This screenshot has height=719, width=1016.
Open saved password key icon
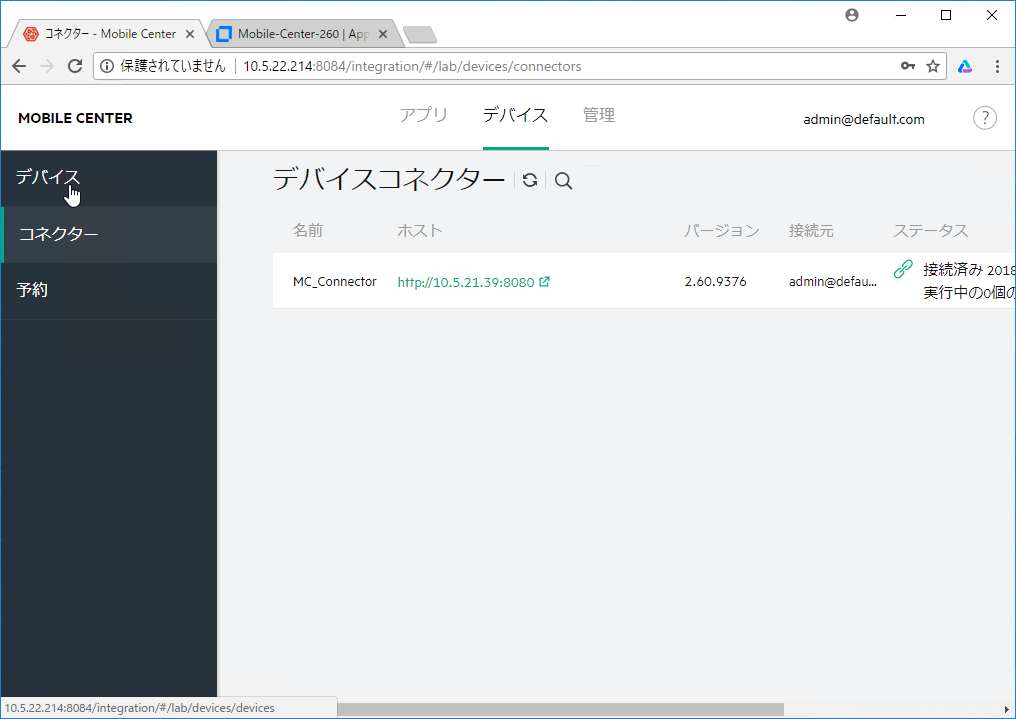(908, 66)
